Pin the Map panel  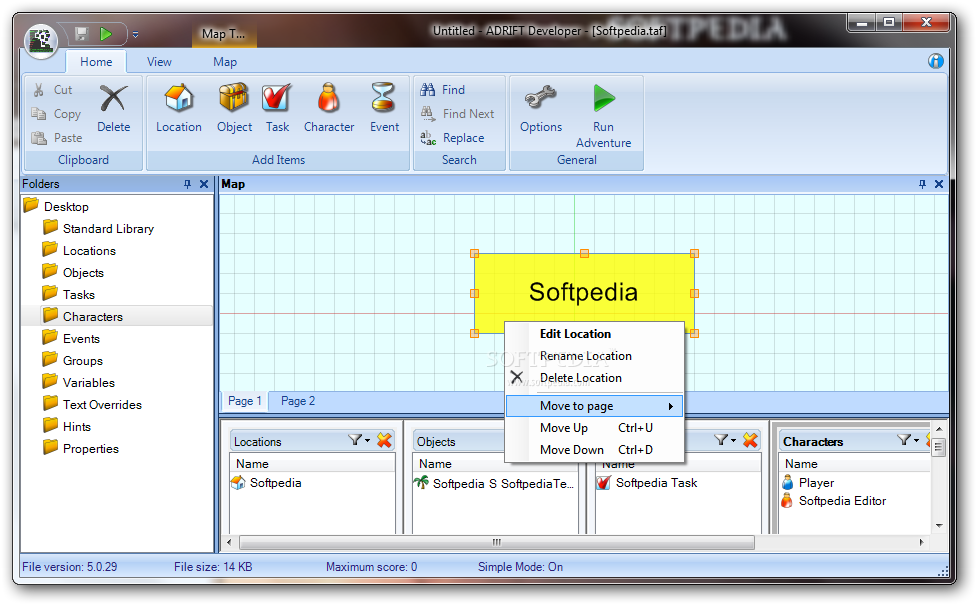pos(922,184)
